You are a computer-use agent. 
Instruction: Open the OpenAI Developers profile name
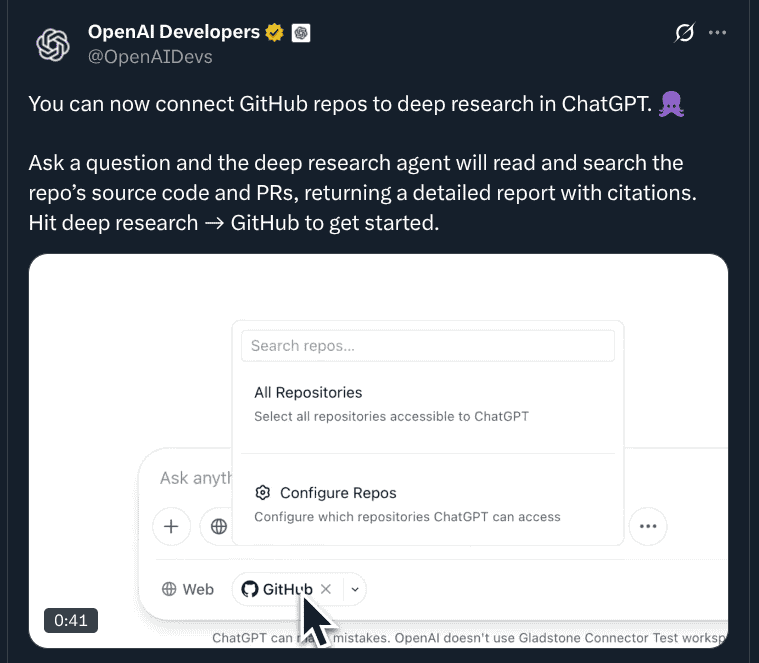(x=173, y=32)
